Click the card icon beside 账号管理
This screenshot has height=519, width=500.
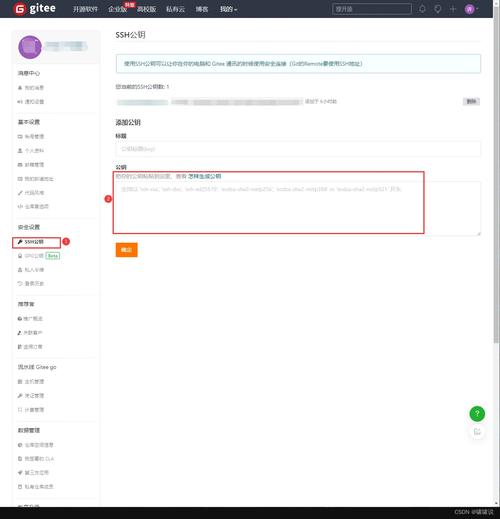tap(20, 137)
